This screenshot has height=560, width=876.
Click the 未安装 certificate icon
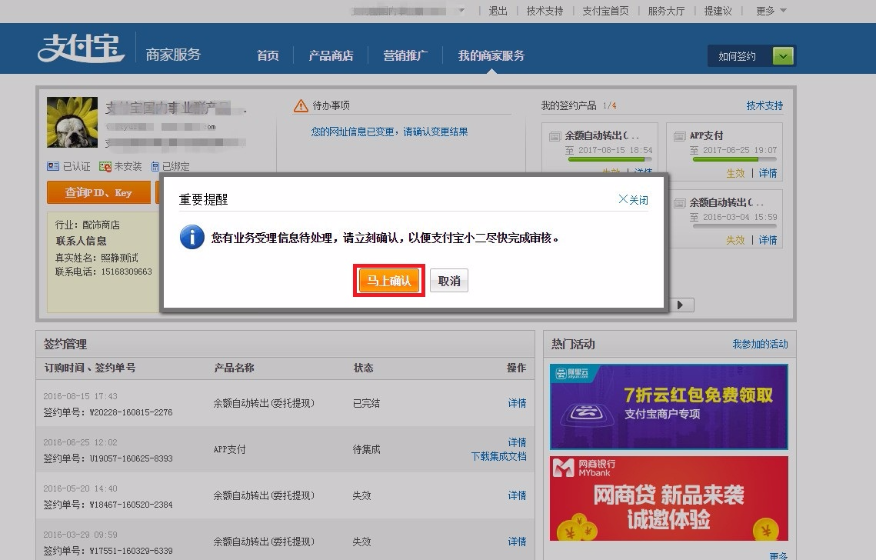pos(105,167)
